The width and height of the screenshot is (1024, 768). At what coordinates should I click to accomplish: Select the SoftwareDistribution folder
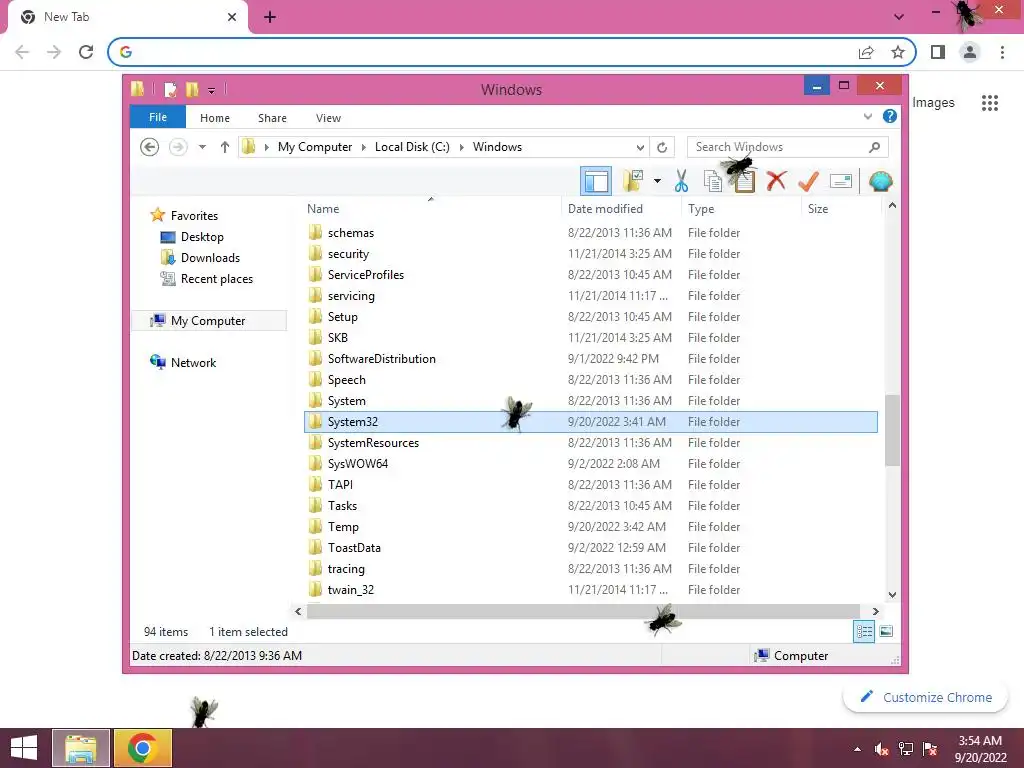[381, 359]
